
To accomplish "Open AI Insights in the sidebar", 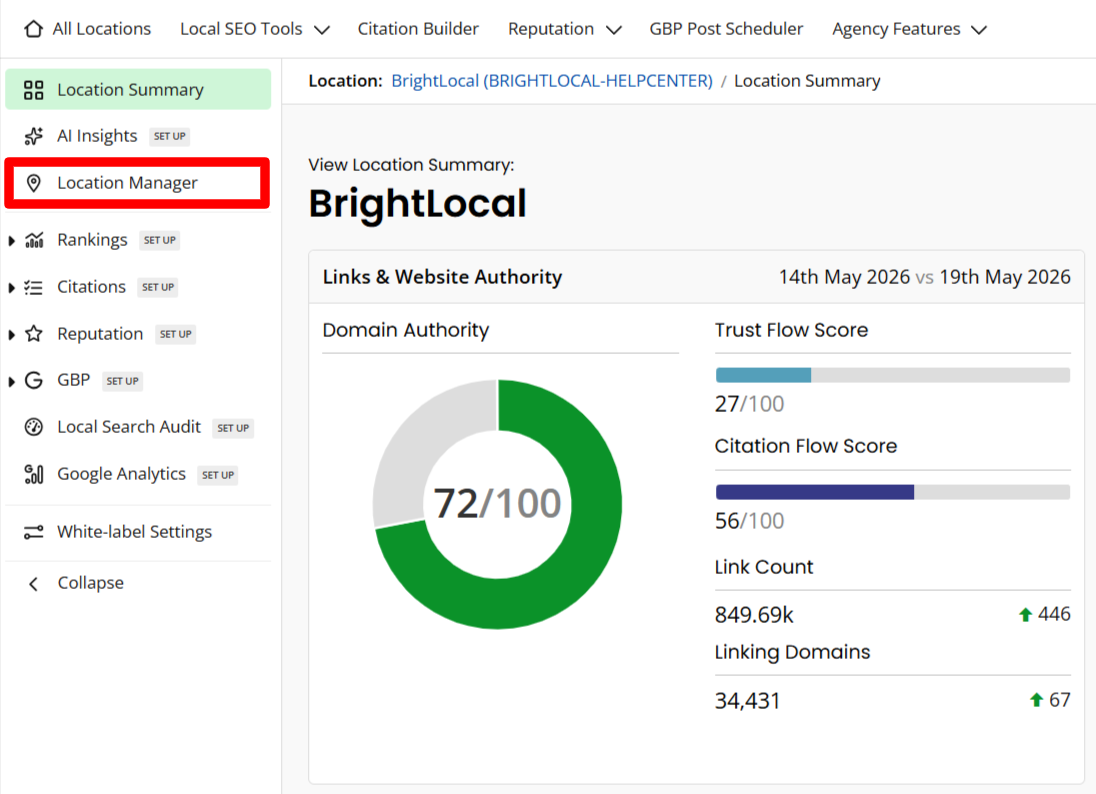I will (x=97, y=136).
